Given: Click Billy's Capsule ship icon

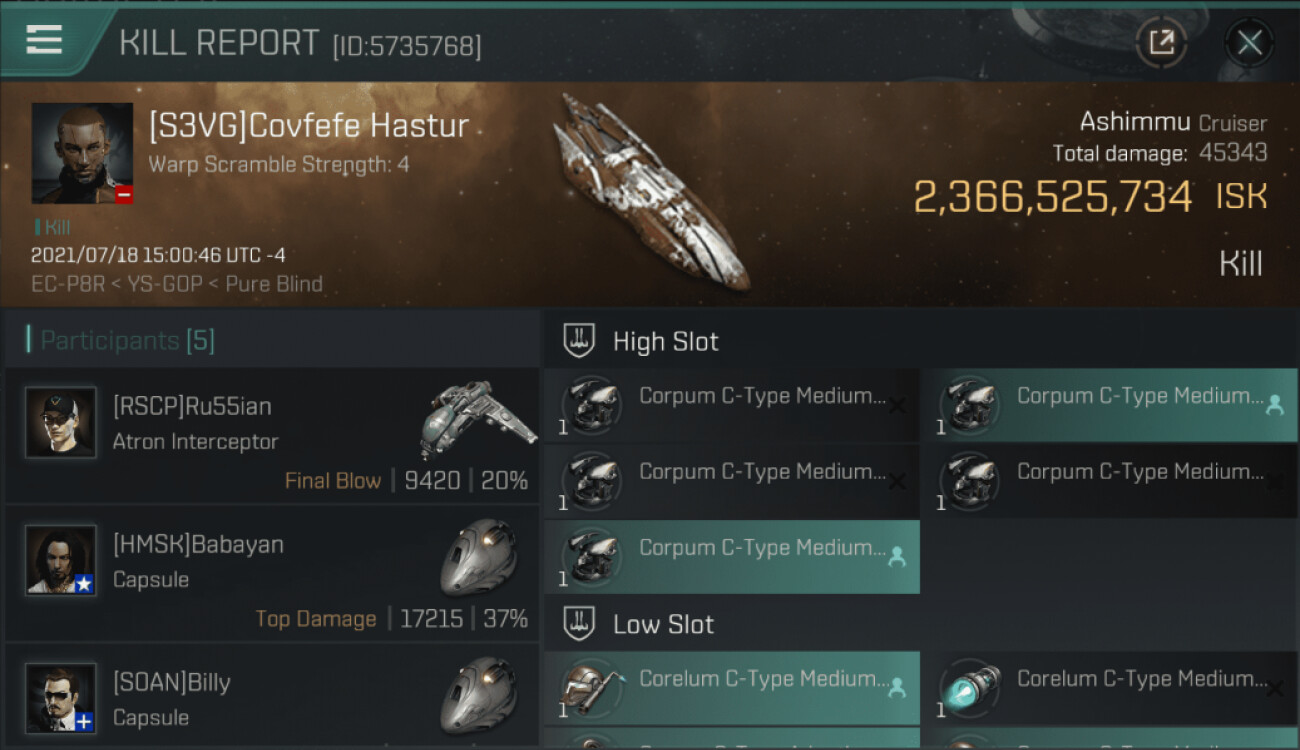Looking at the screenshot, I should pyautogui.click(x=479, y=694).
